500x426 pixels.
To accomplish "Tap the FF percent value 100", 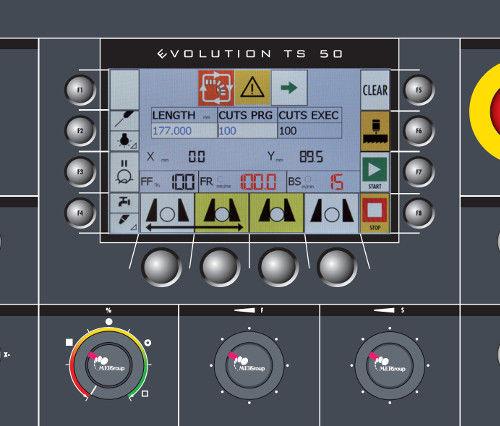I will click(183, 182).
